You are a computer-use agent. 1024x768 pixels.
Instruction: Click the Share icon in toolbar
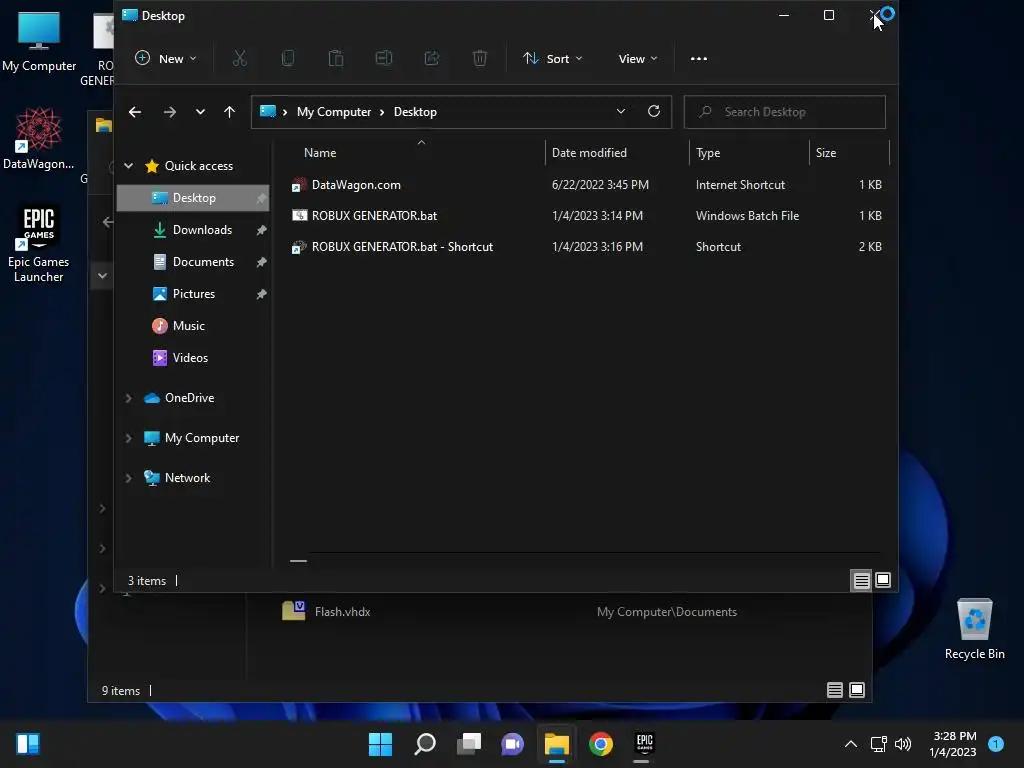click(x=432, y=59)
